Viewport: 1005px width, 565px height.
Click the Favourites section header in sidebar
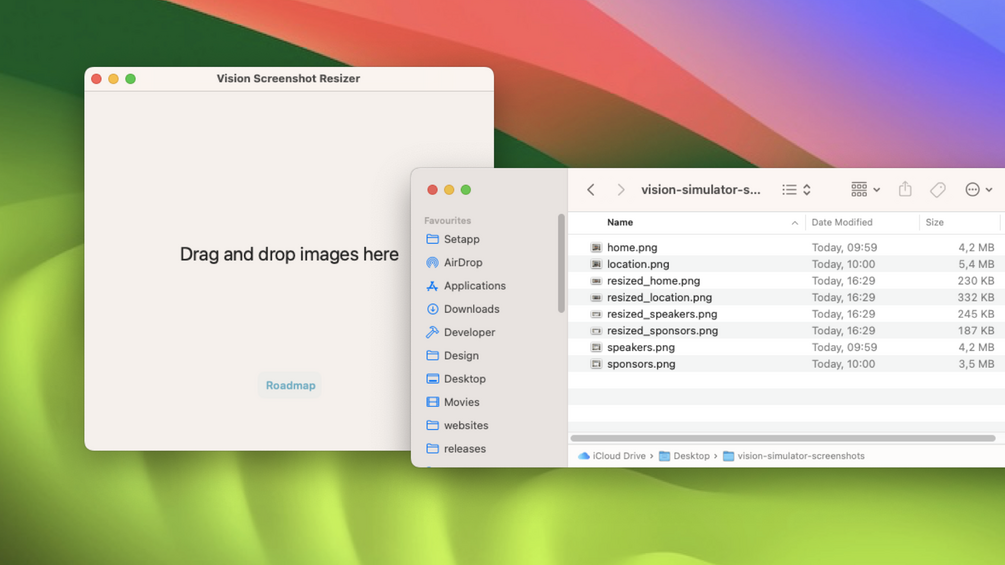point(447,220)
